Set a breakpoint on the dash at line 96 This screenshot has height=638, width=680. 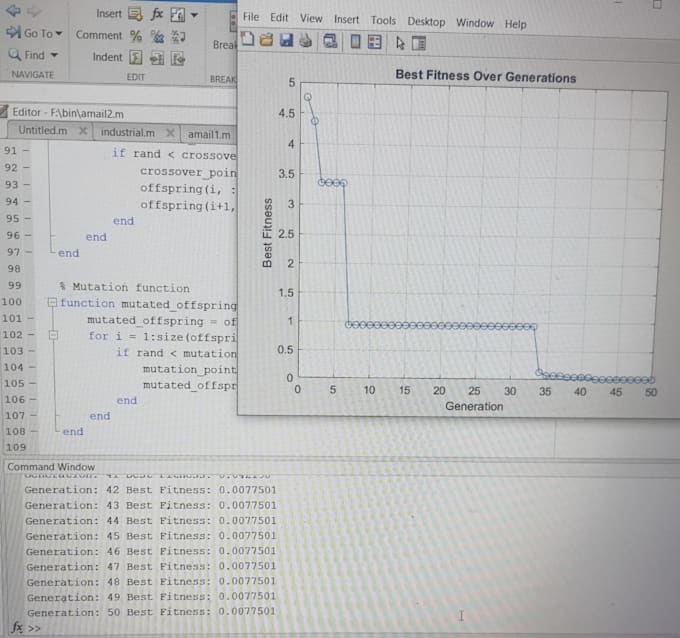tap(27, 236)
